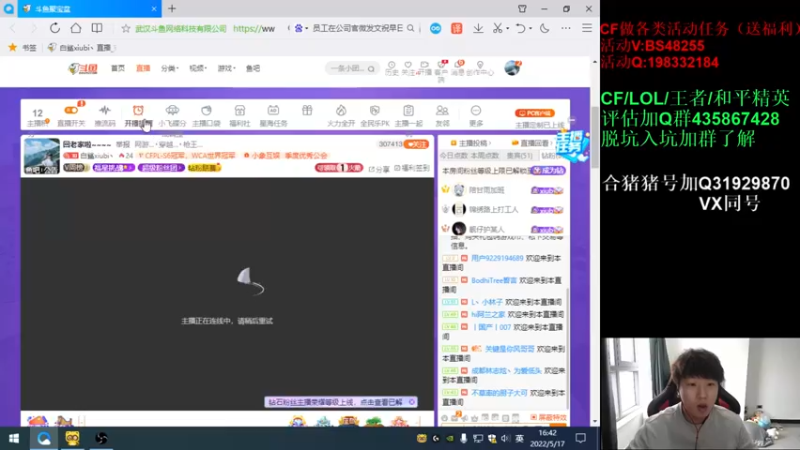The width and height of the screenshot is (800, 450).
Task: Click the system tray volume icon
Action: 505,438
